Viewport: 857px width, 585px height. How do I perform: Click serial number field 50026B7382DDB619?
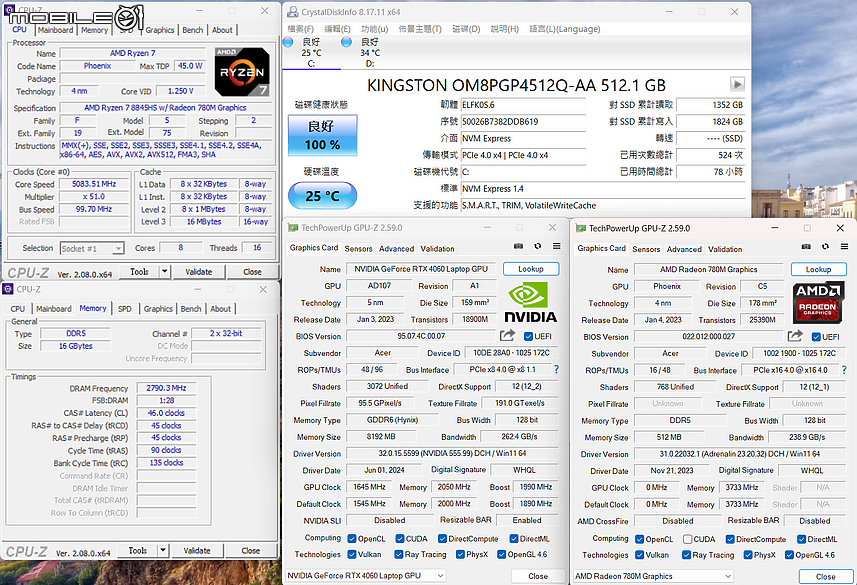523,121
